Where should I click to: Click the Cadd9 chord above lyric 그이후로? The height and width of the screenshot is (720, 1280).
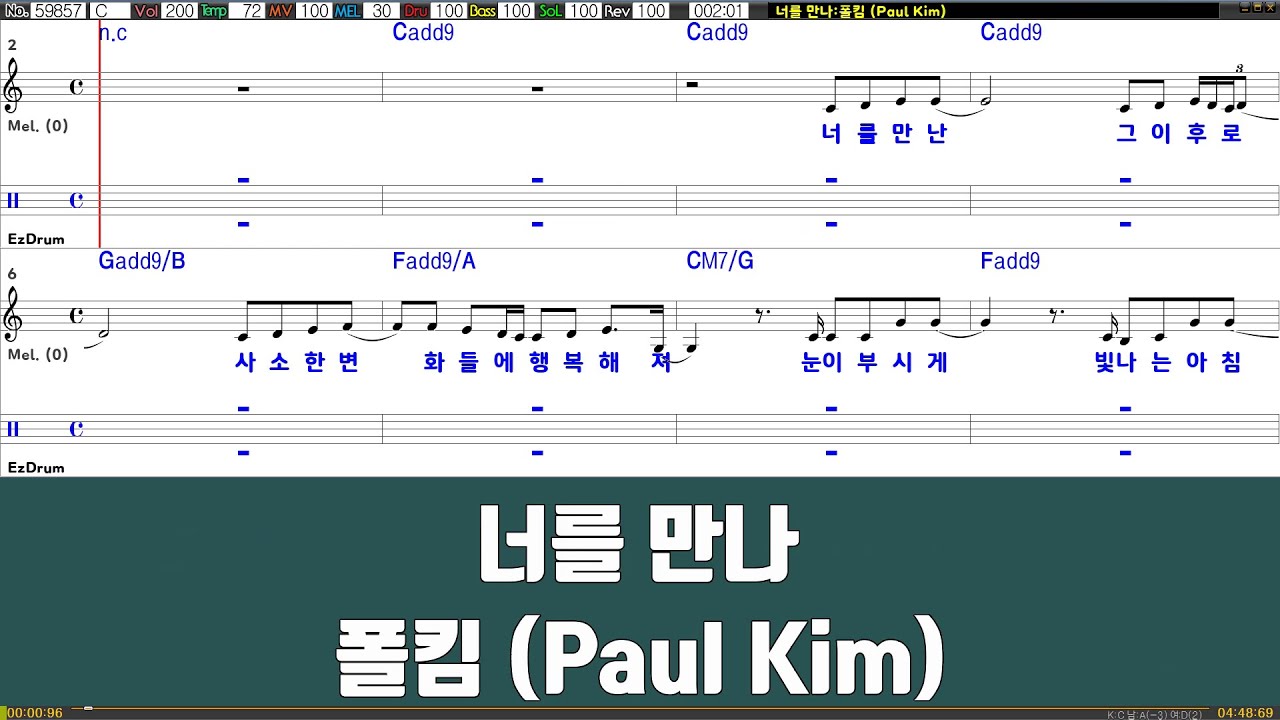point(1011,33)
